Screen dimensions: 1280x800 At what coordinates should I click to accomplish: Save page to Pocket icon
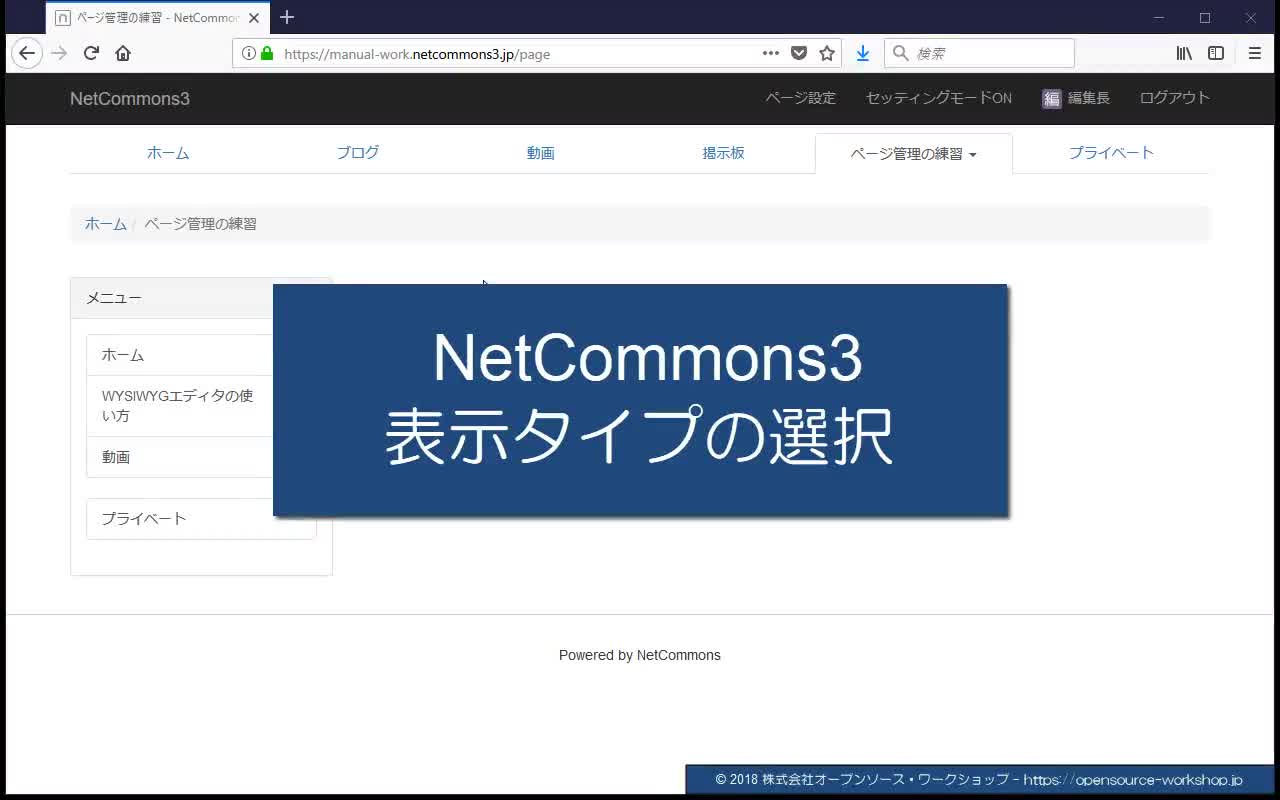[x=799, y=53]
